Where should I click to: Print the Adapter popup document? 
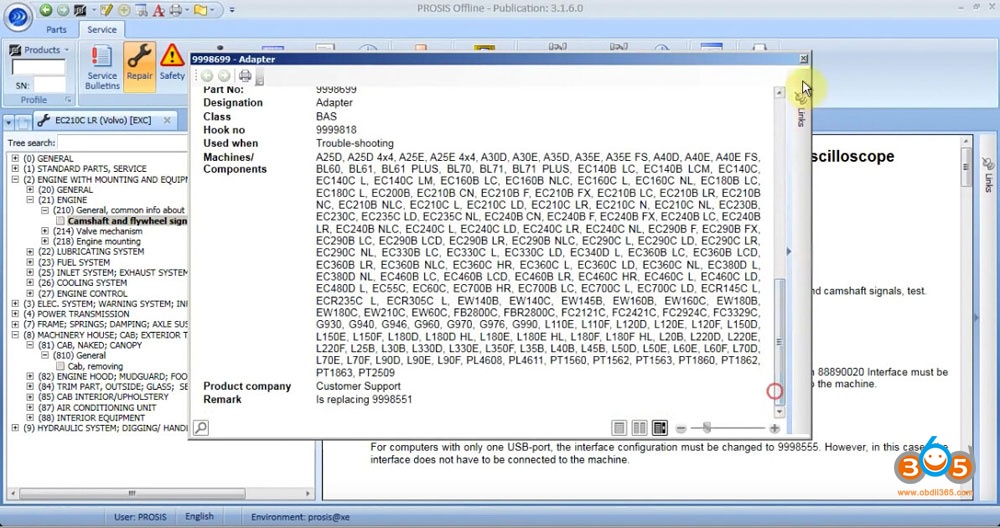(245, 76)
